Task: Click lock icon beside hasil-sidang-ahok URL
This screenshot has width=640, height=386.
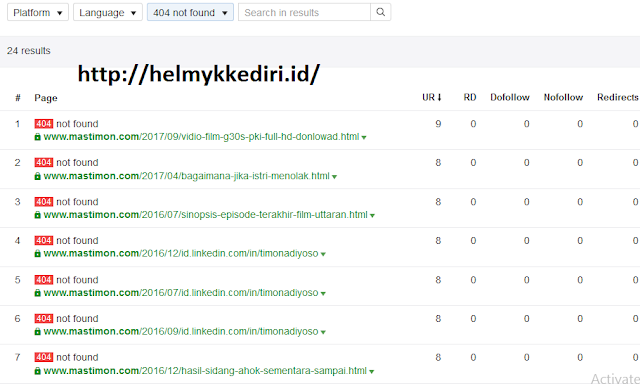Action: (38, 371)
